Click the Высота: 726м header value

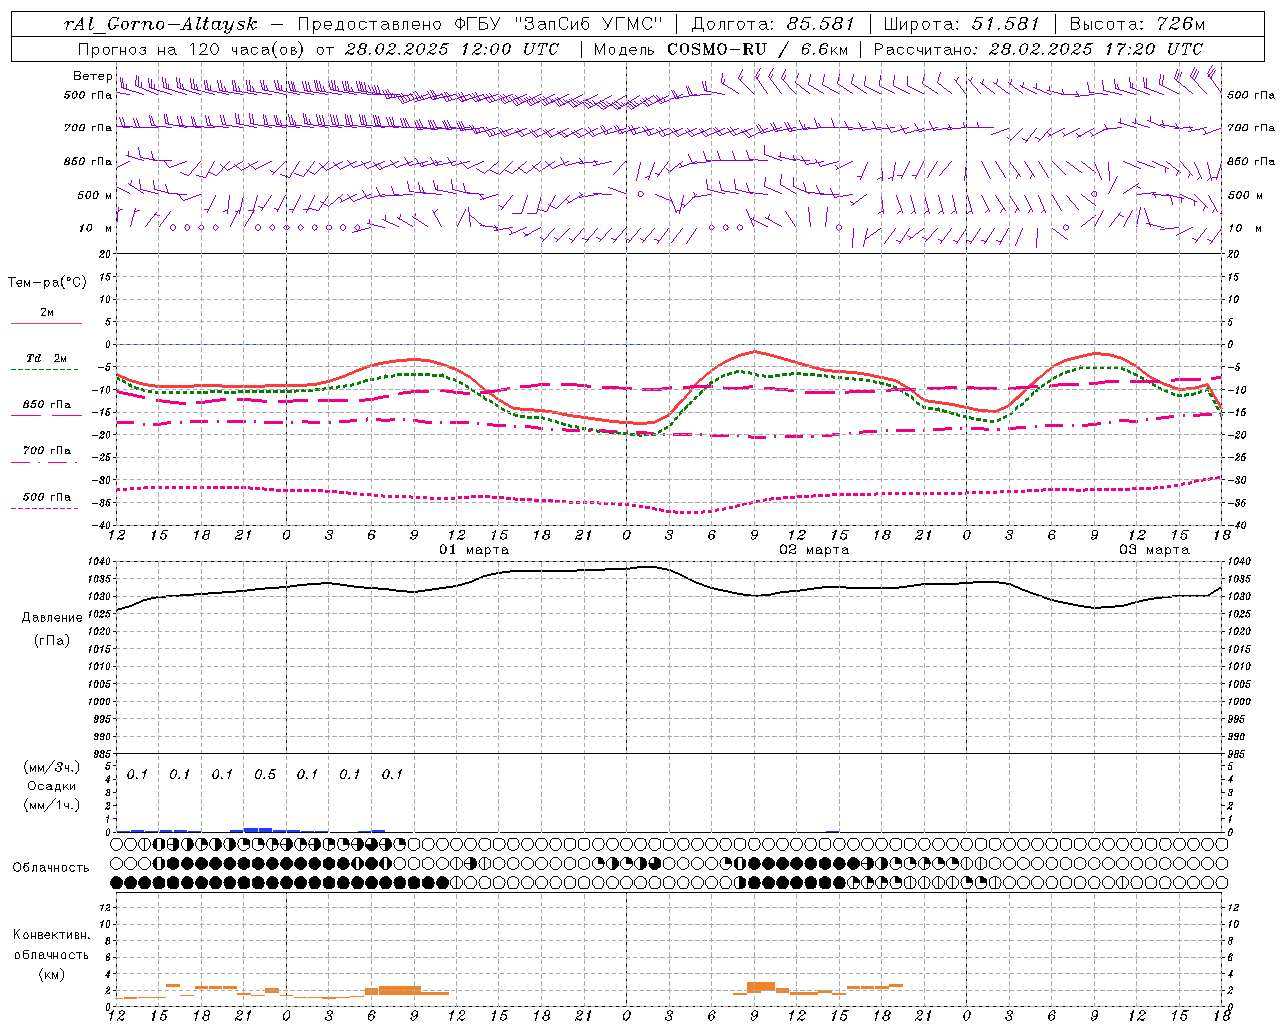pyautogui.click(x=1138, y=24)
